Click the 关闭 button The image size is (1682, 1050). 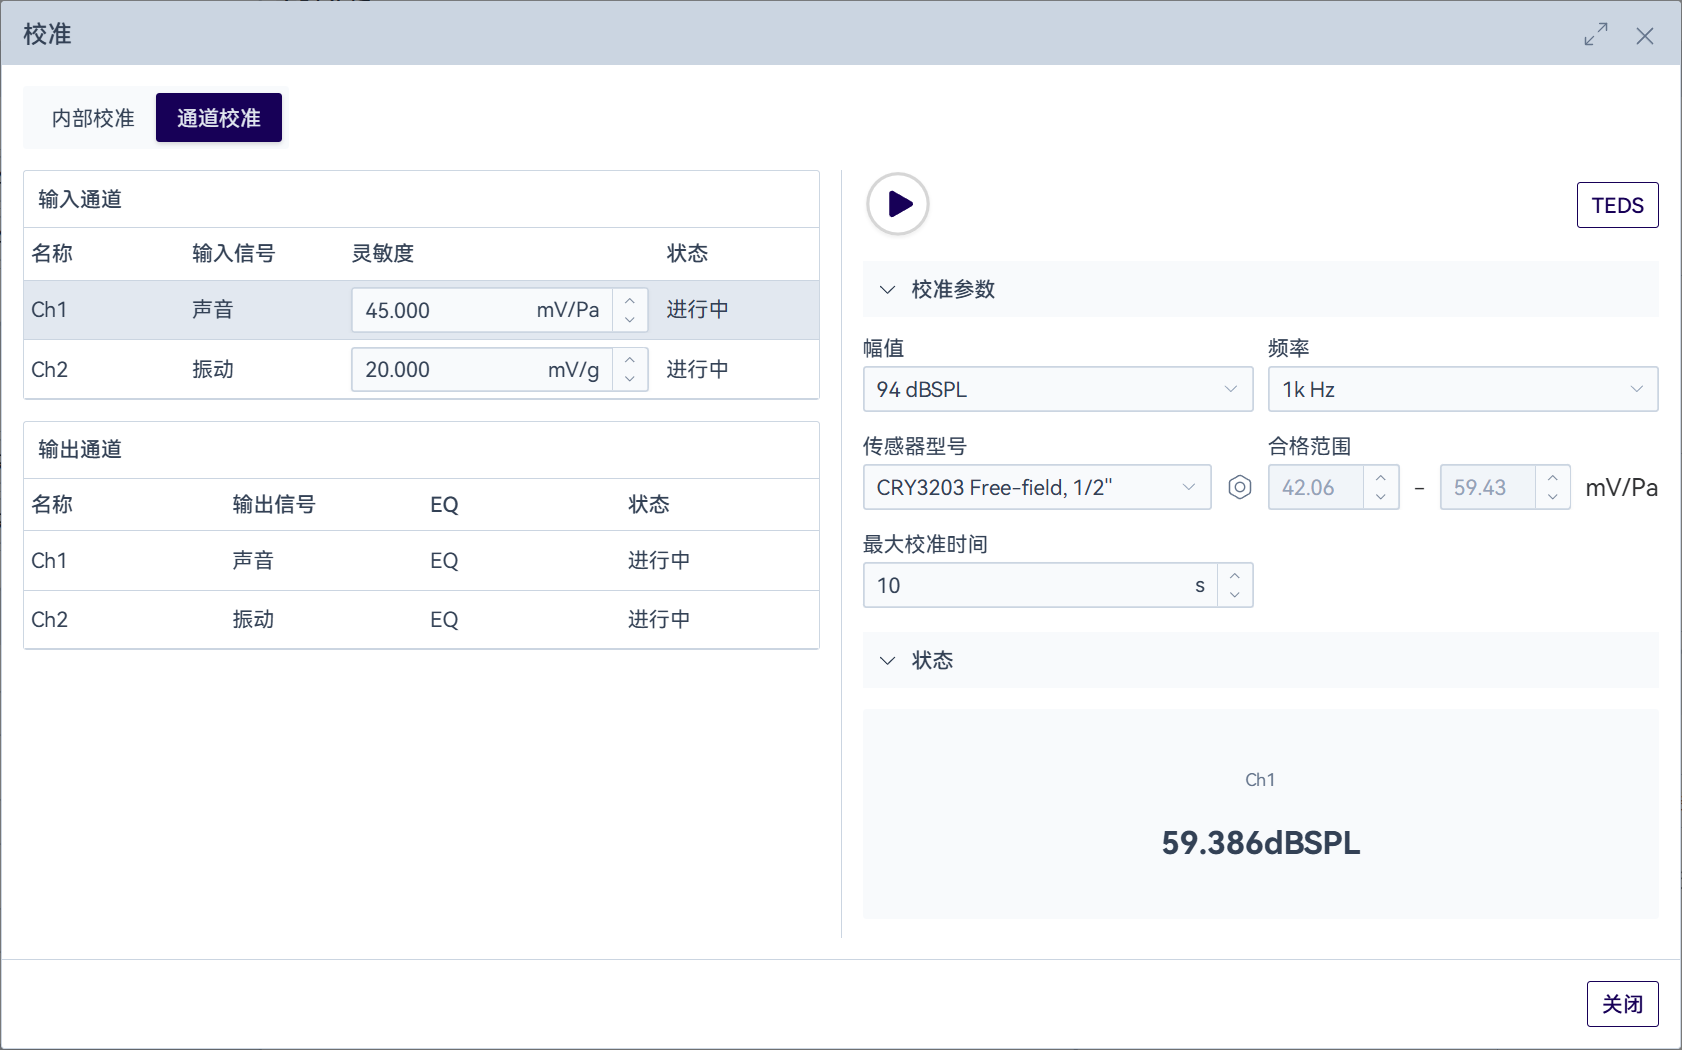tap(1622, 1004)
